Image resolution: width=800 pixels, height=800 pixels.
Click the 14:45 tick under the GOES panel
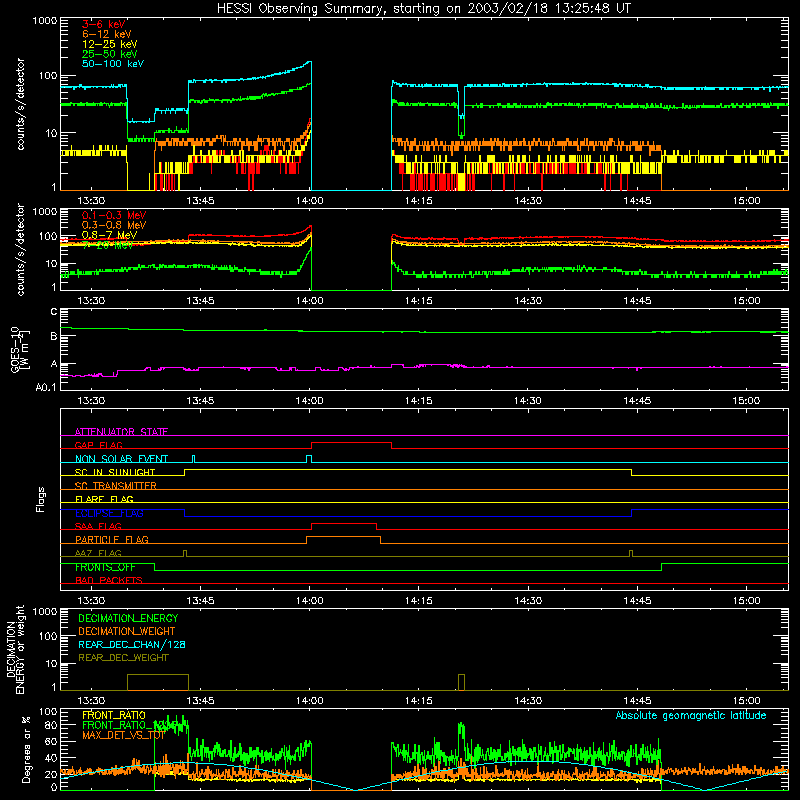click(x=637, y=401)
